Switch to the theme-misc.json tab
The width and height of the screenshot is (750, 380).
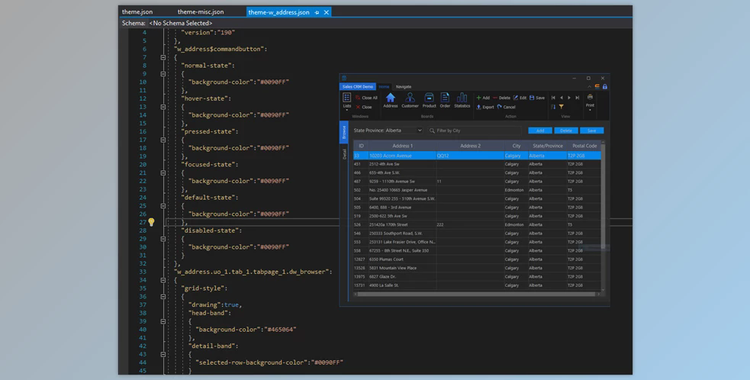(x=200, y=12)
